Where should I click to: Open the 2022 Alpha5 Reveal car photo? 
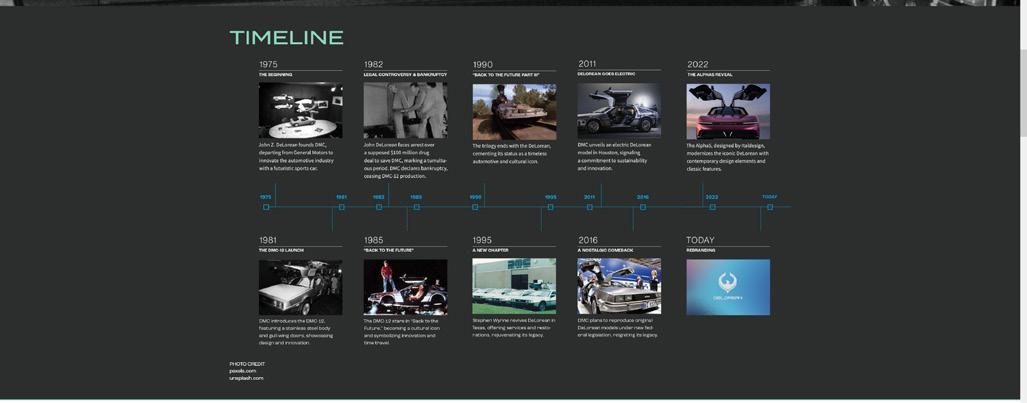[728, 111]
